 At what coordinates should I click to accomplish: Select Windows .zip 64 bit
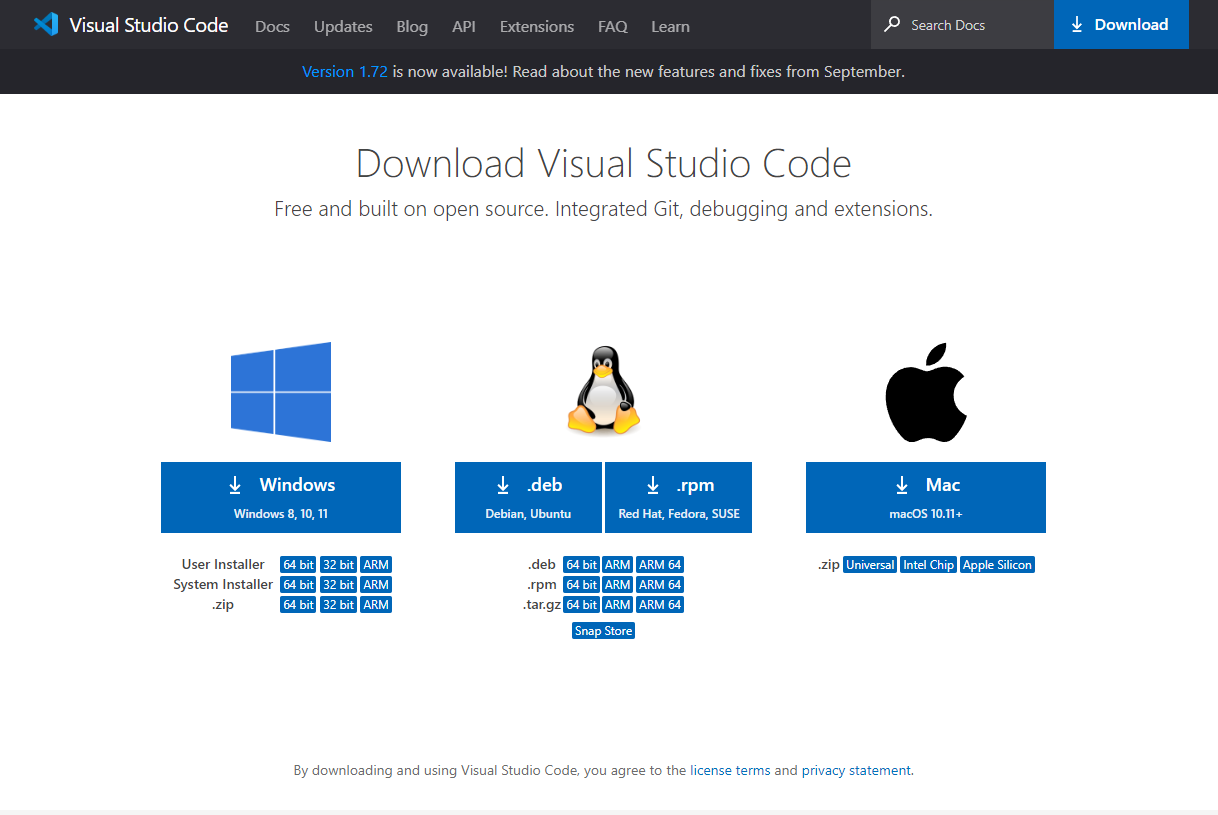coord(298,605)
